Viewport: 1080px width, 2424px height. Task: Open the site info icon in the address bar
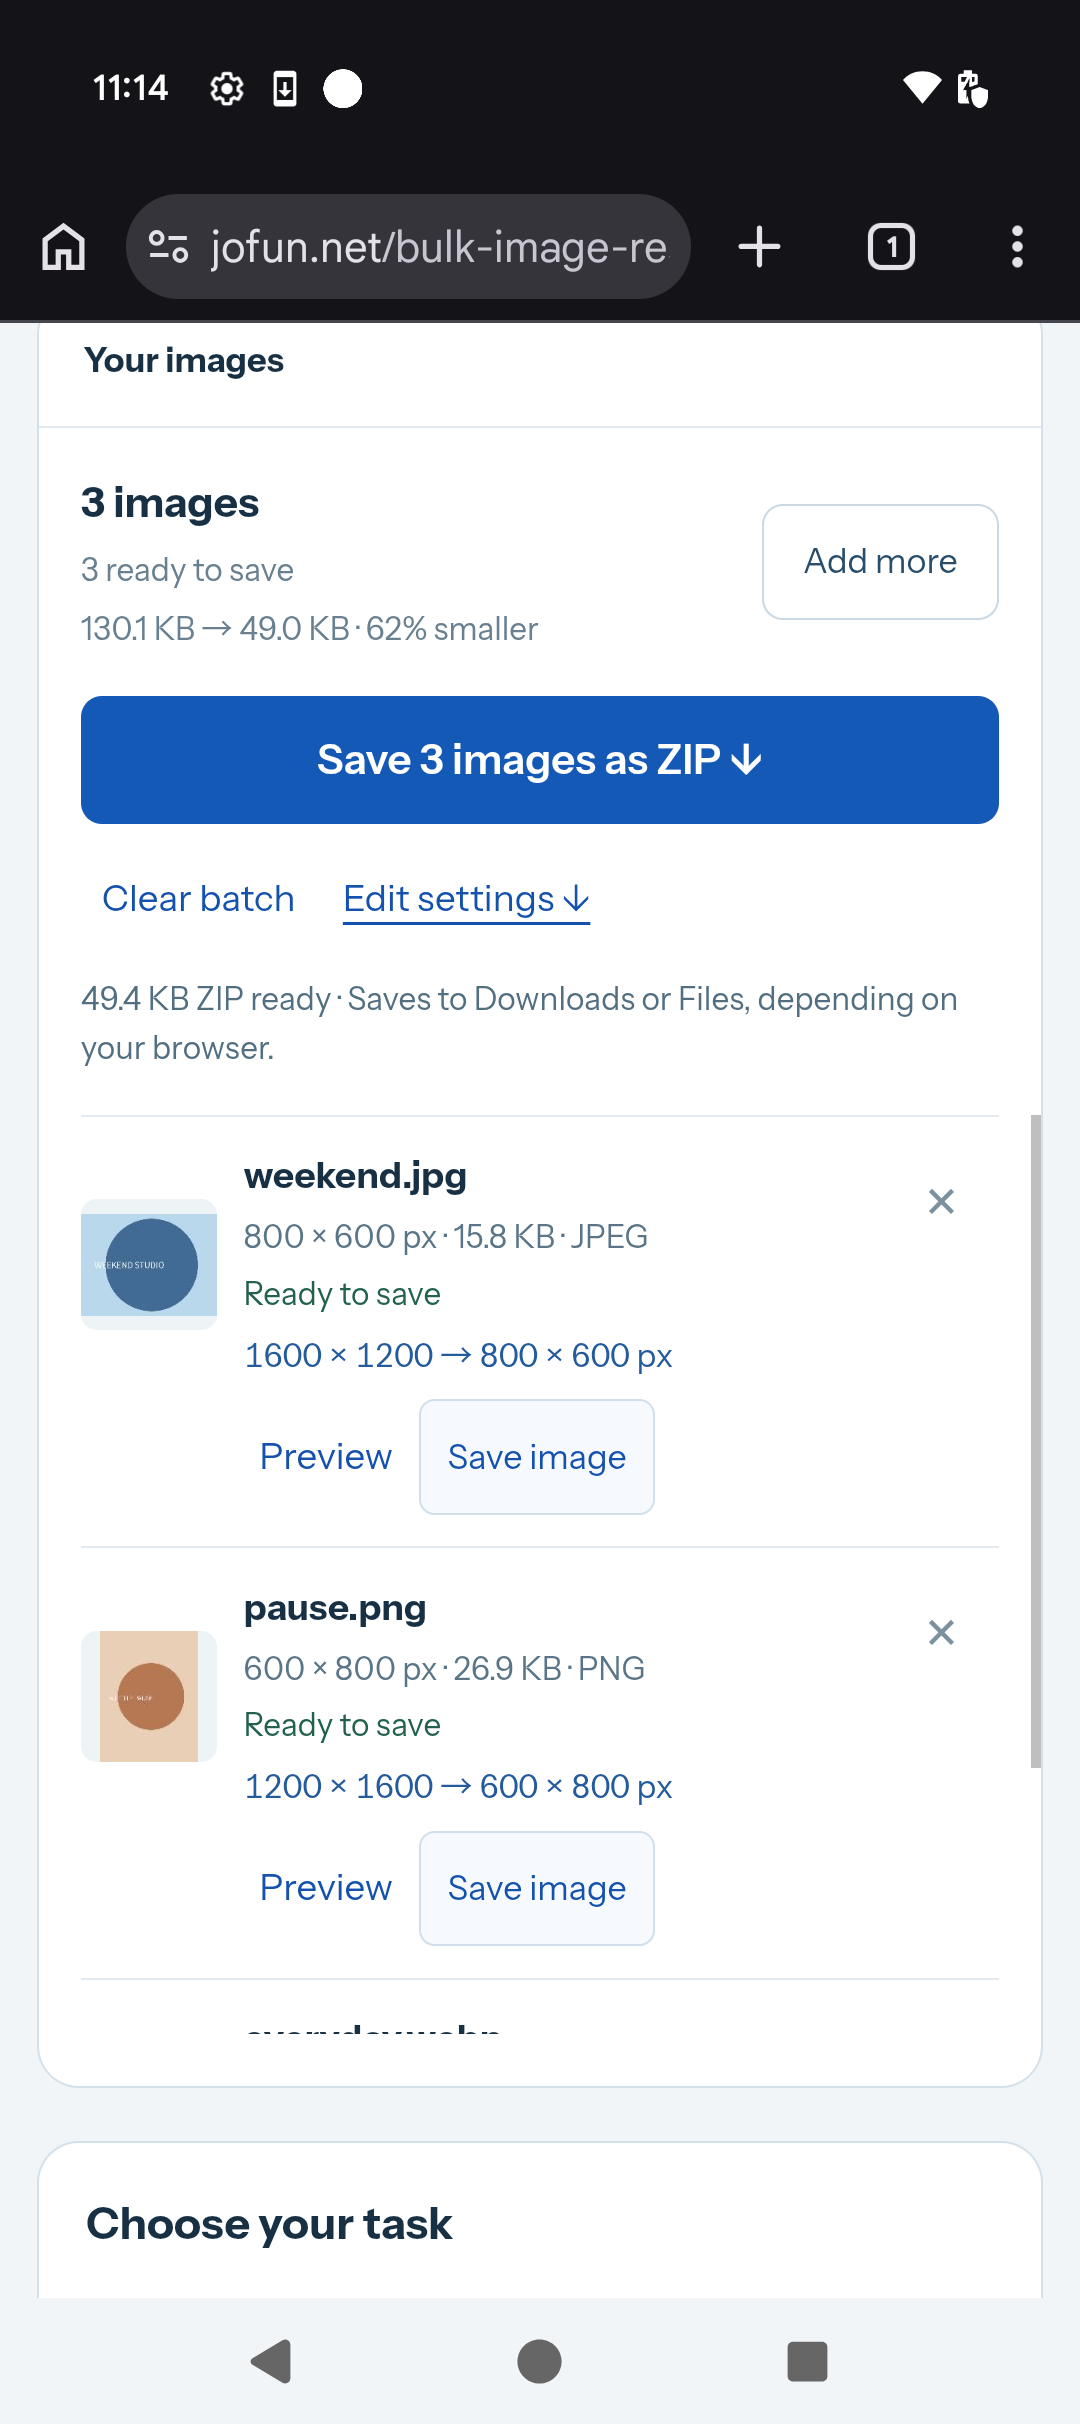click(x=168, y=247)
